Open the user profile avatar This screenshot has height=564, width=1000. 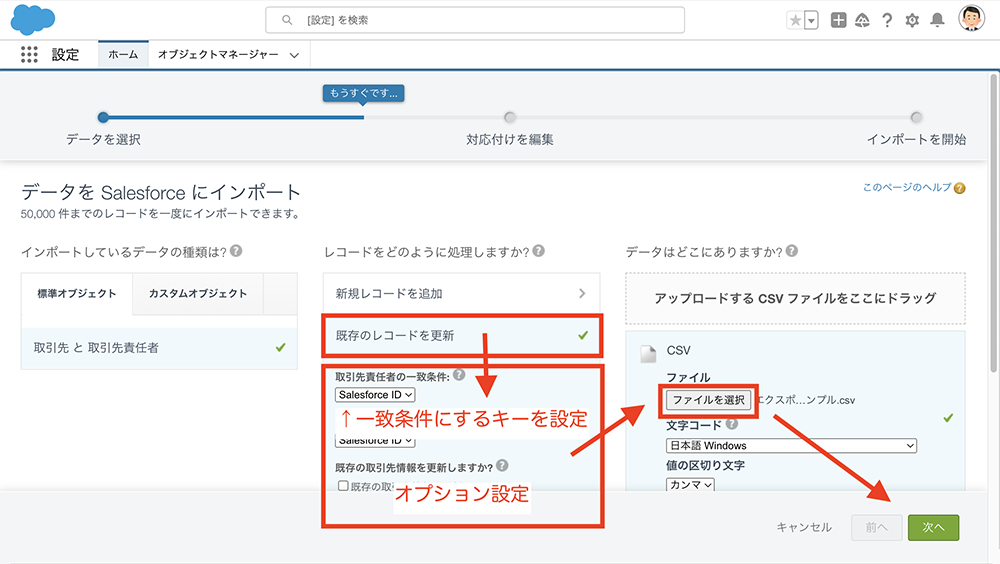tap(971, 19)
